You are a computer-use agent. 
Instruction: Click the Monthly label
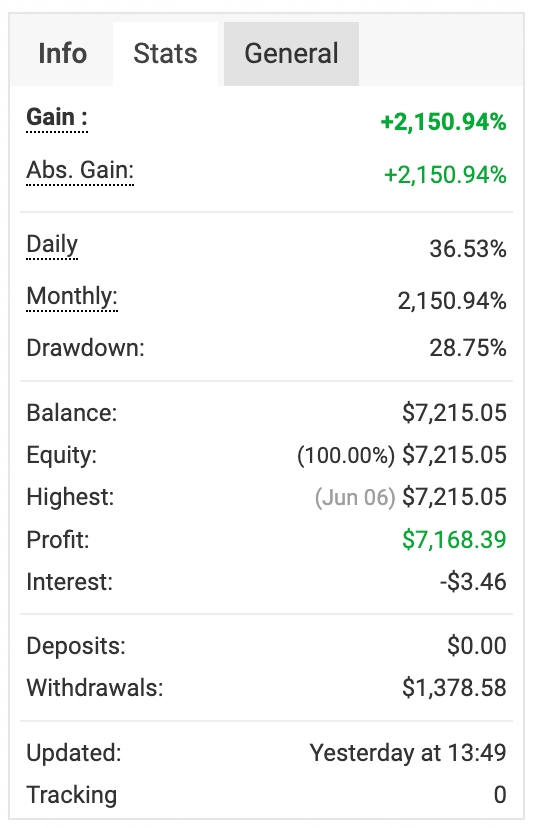(72, 296)
